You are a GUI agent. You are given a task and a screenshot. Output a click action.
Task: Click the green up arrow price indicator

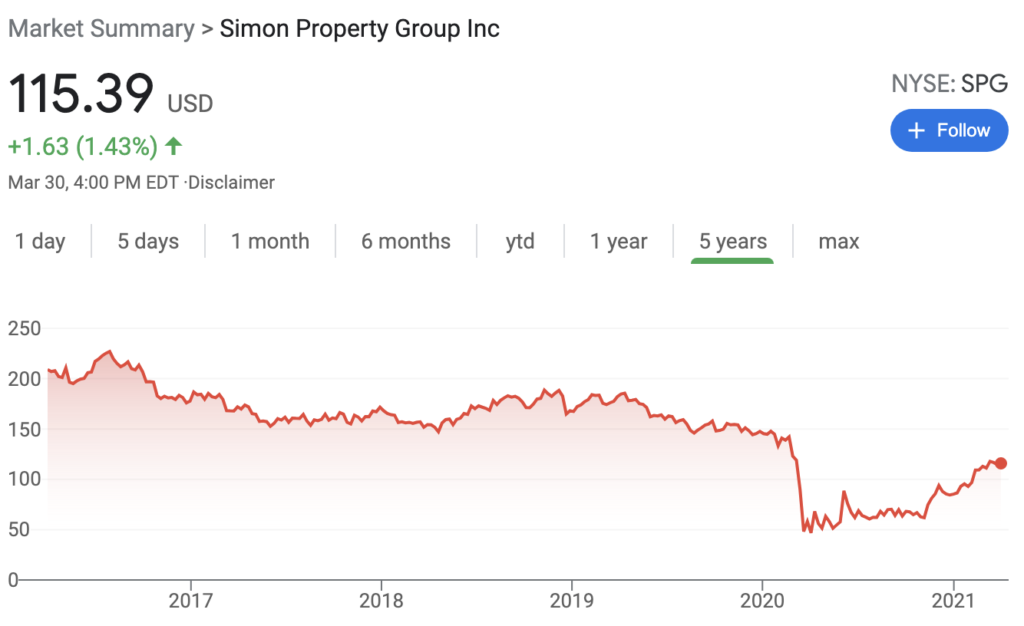173,146
